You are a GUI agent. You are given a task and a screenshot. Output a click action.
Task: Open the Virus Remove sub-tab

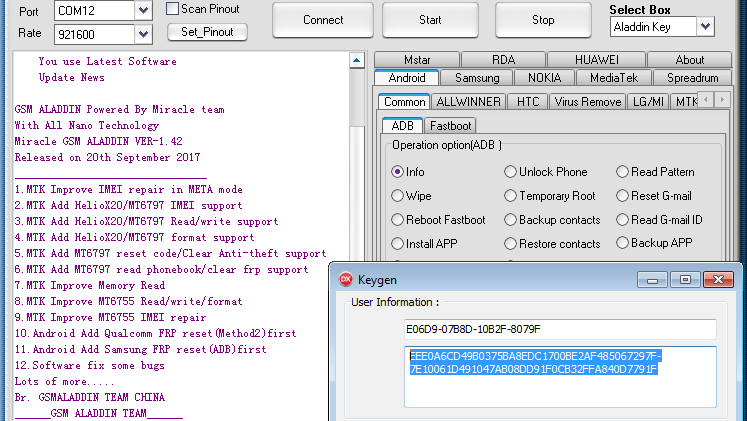click(x=588, y=102)
